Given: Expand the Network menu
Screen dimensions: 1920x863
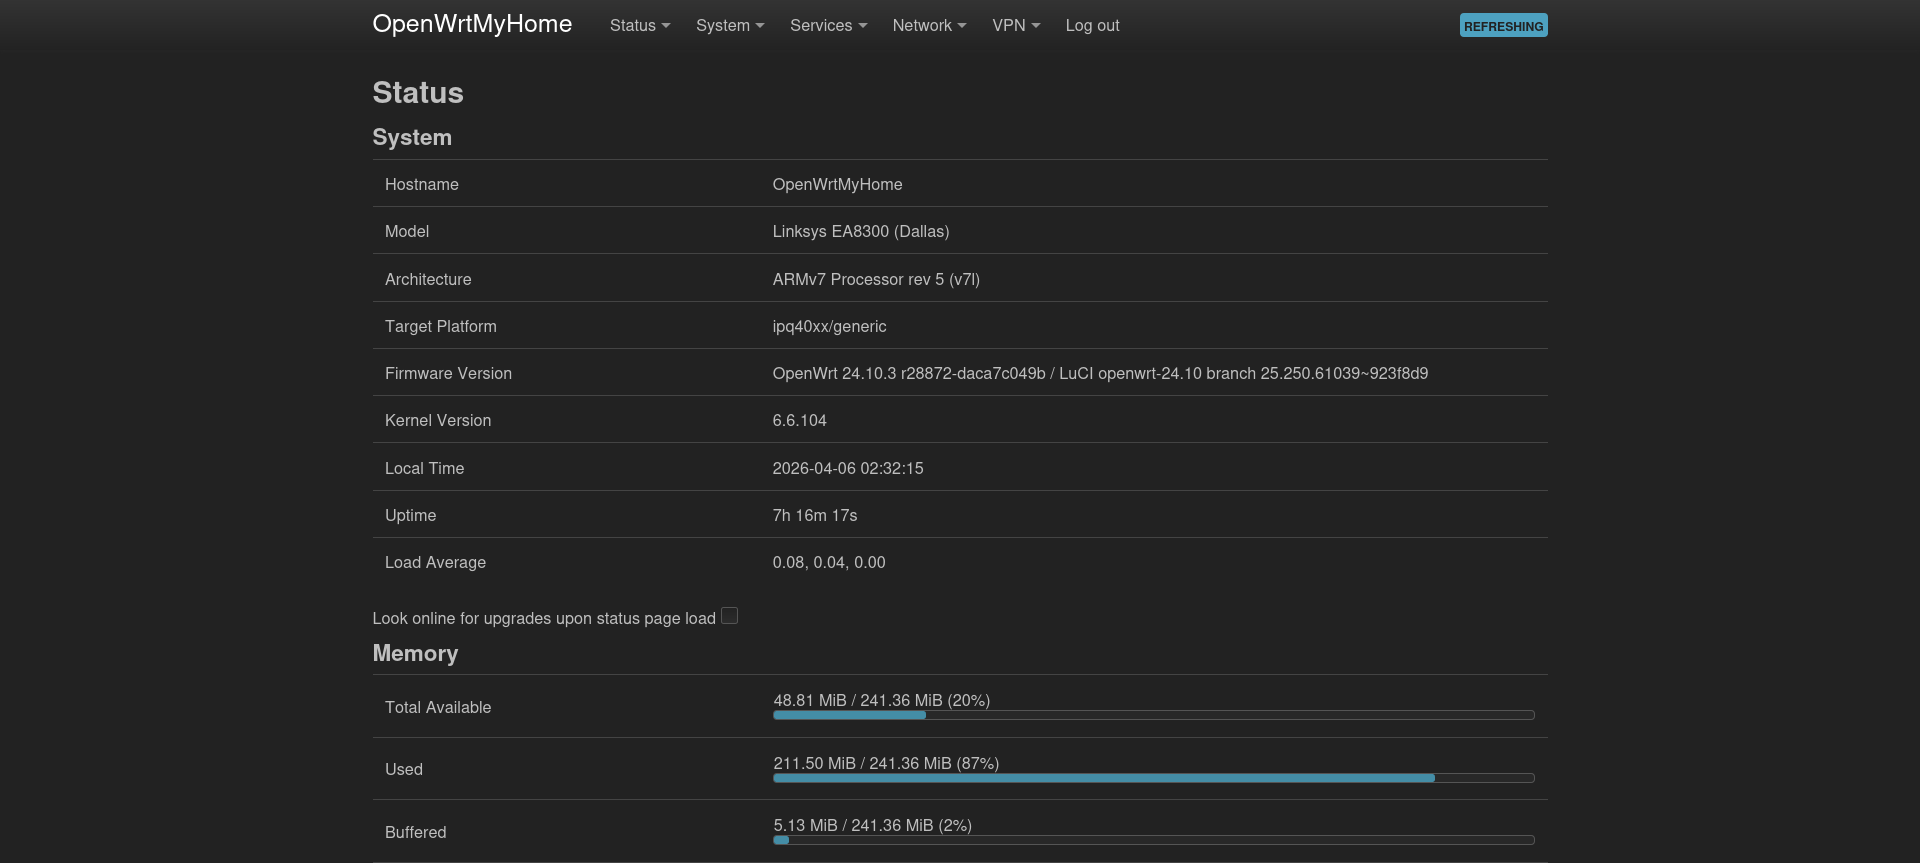Looking at the screenshot, I should [929, 25].
